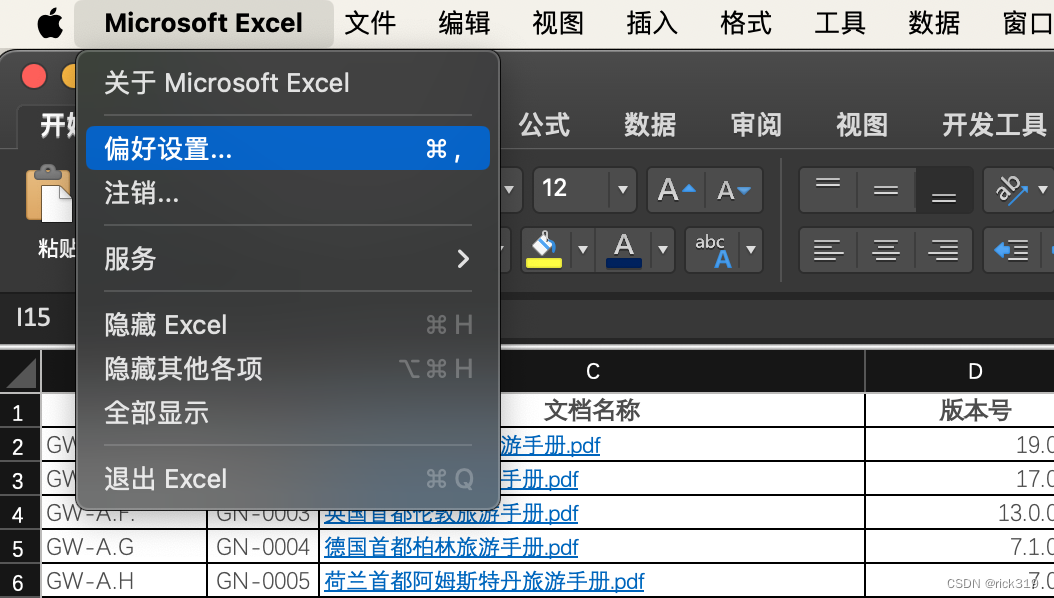Select 隐藏其他各项

(x=288, y=369)
